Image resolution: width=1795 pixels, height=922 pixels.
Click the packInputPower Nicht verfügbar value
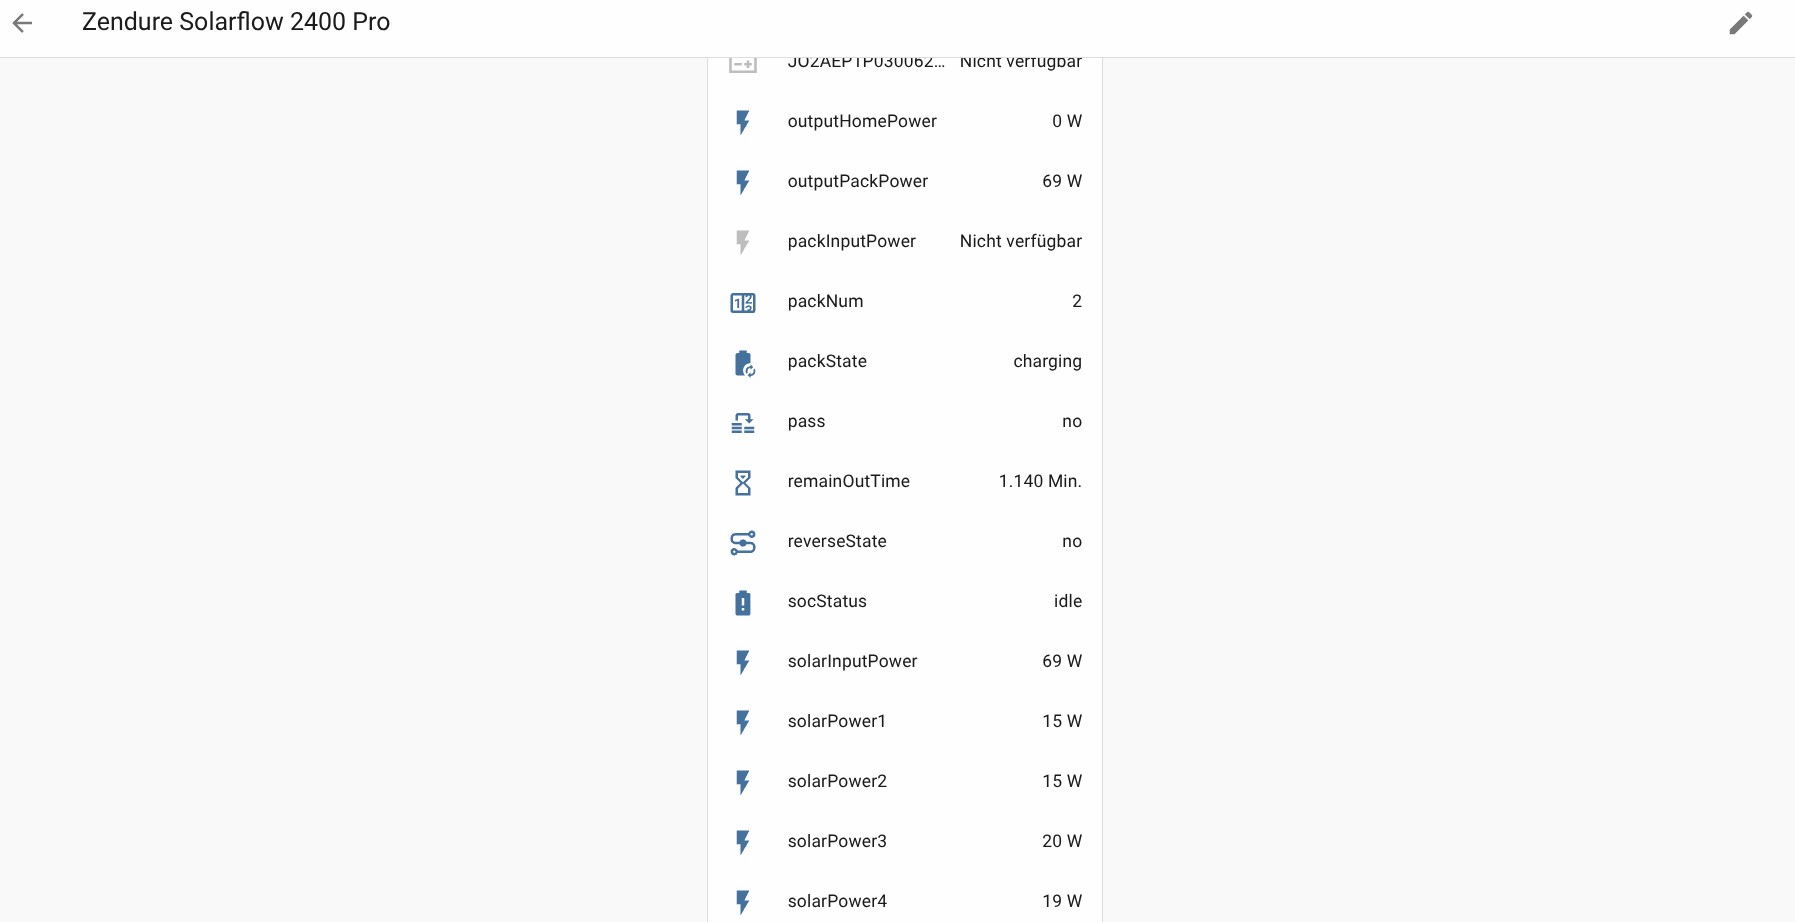(1020, 241)
